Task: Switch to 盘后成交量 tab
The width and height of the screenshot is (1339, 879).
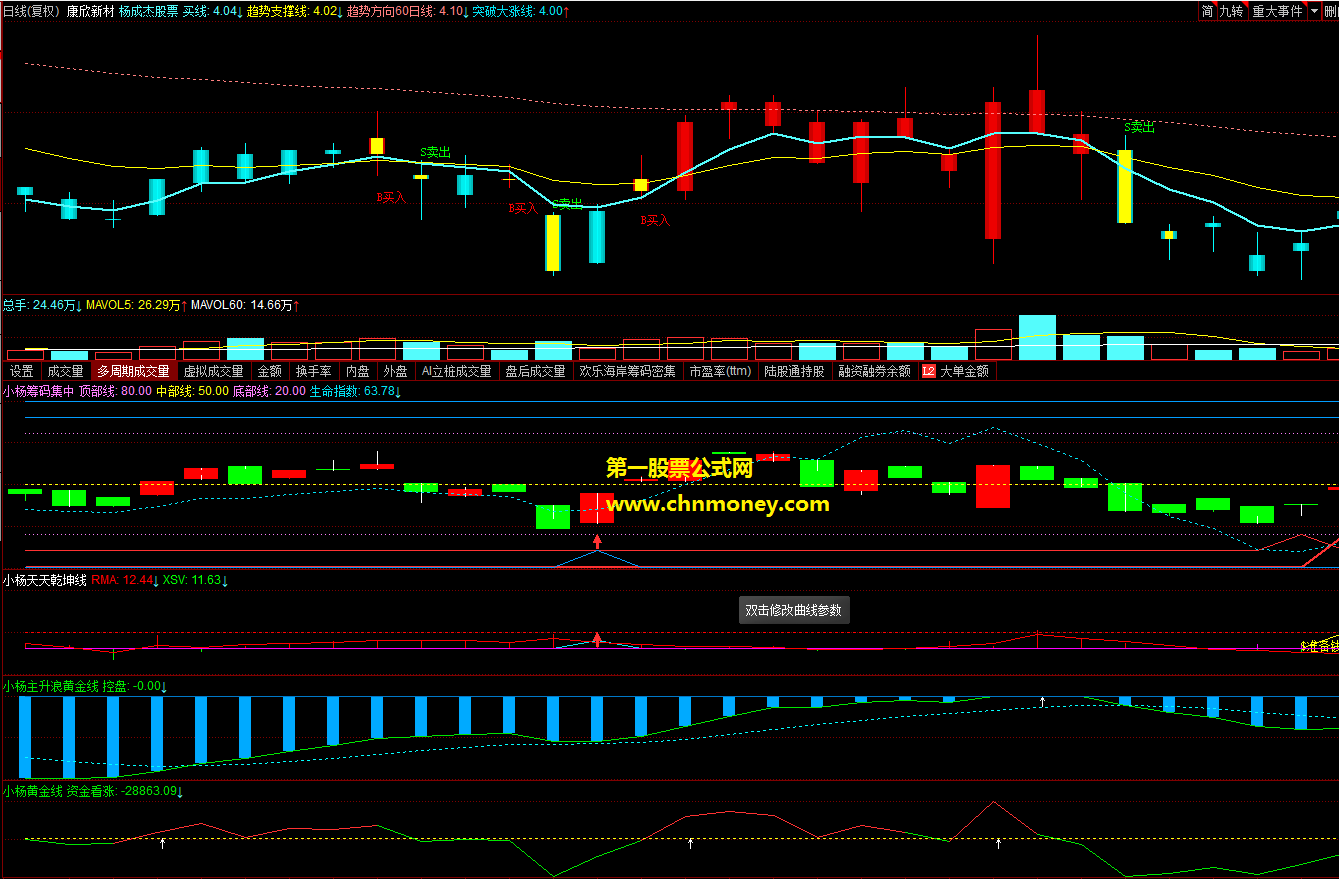Action: click(535, 371)
